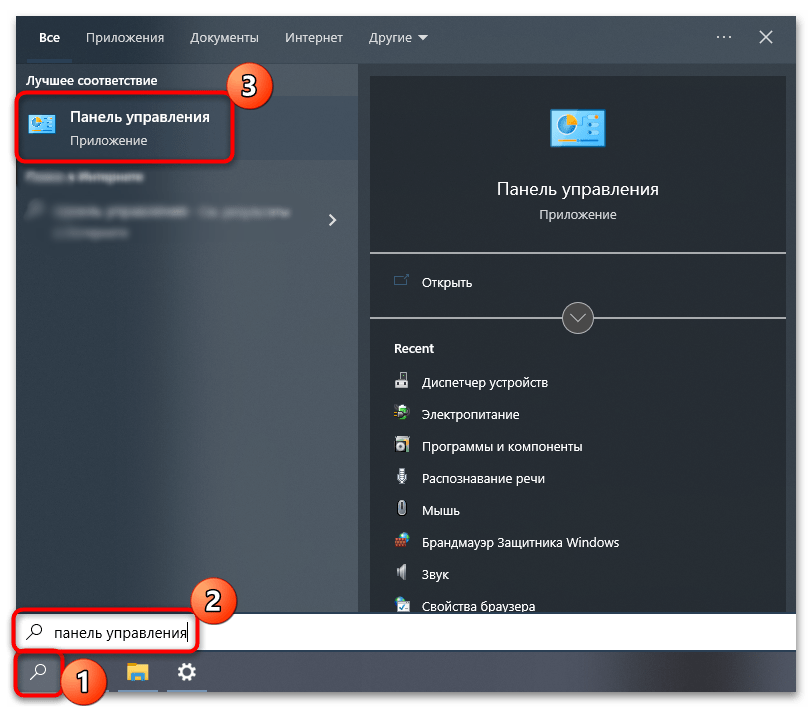812x708 pixels.
Task: Expand the Другие dropdown filter
Action: 397,38
